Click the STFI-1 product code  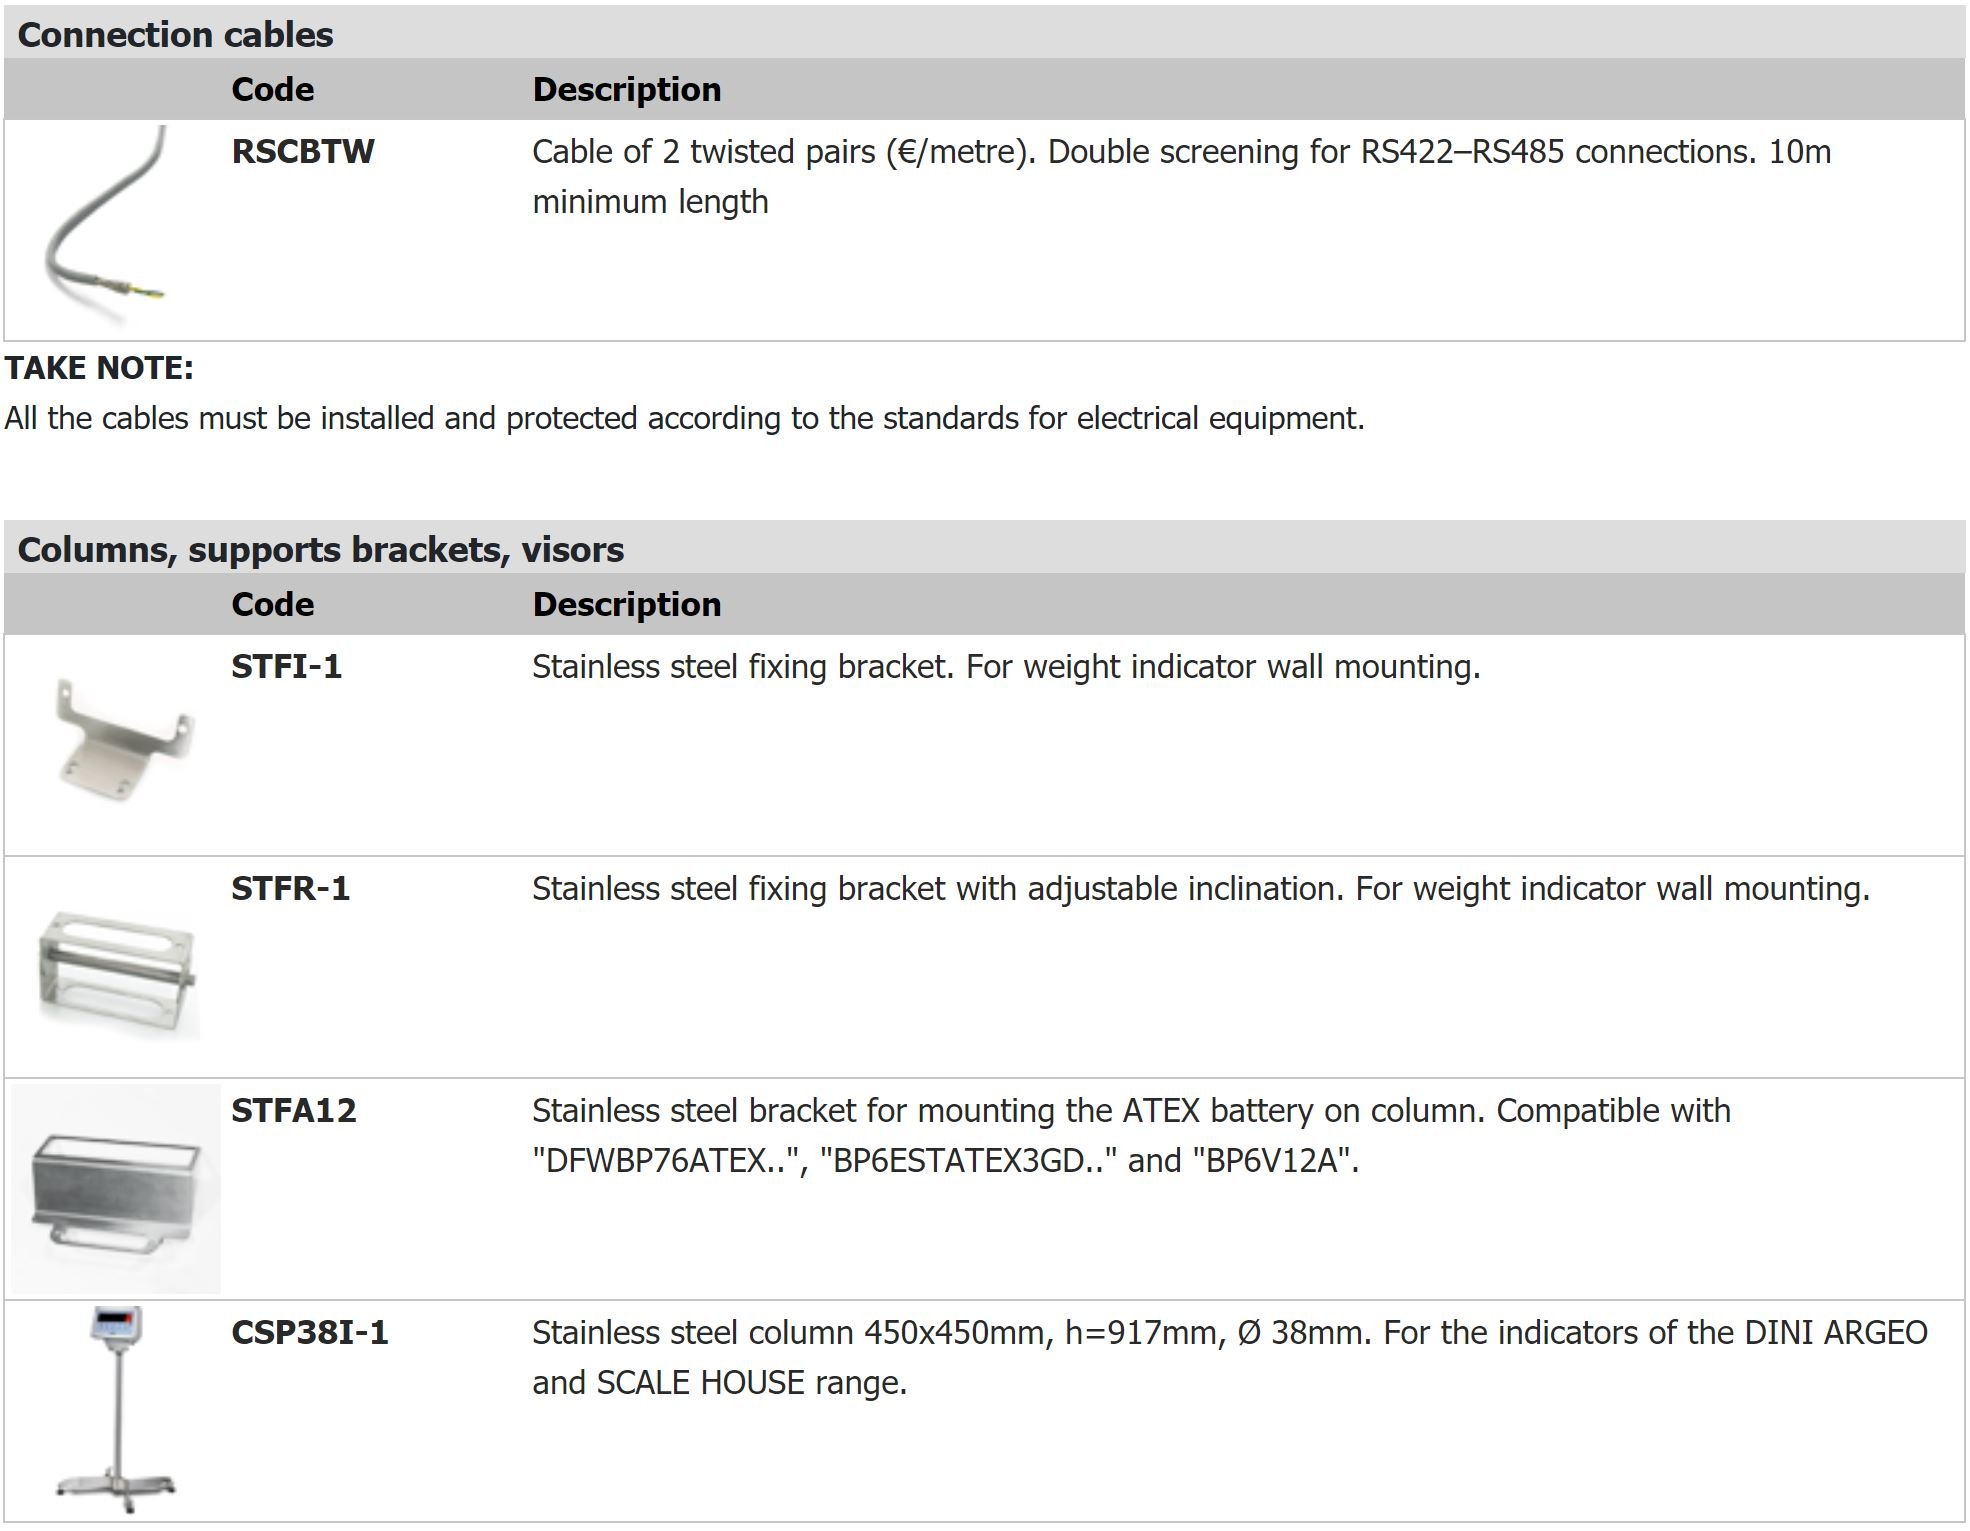287,667
